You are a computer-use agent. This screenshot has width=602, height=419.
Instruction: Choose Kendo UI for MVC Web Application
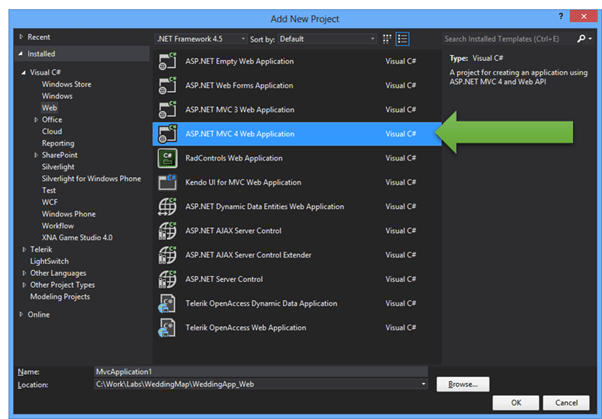click(243, 183)
